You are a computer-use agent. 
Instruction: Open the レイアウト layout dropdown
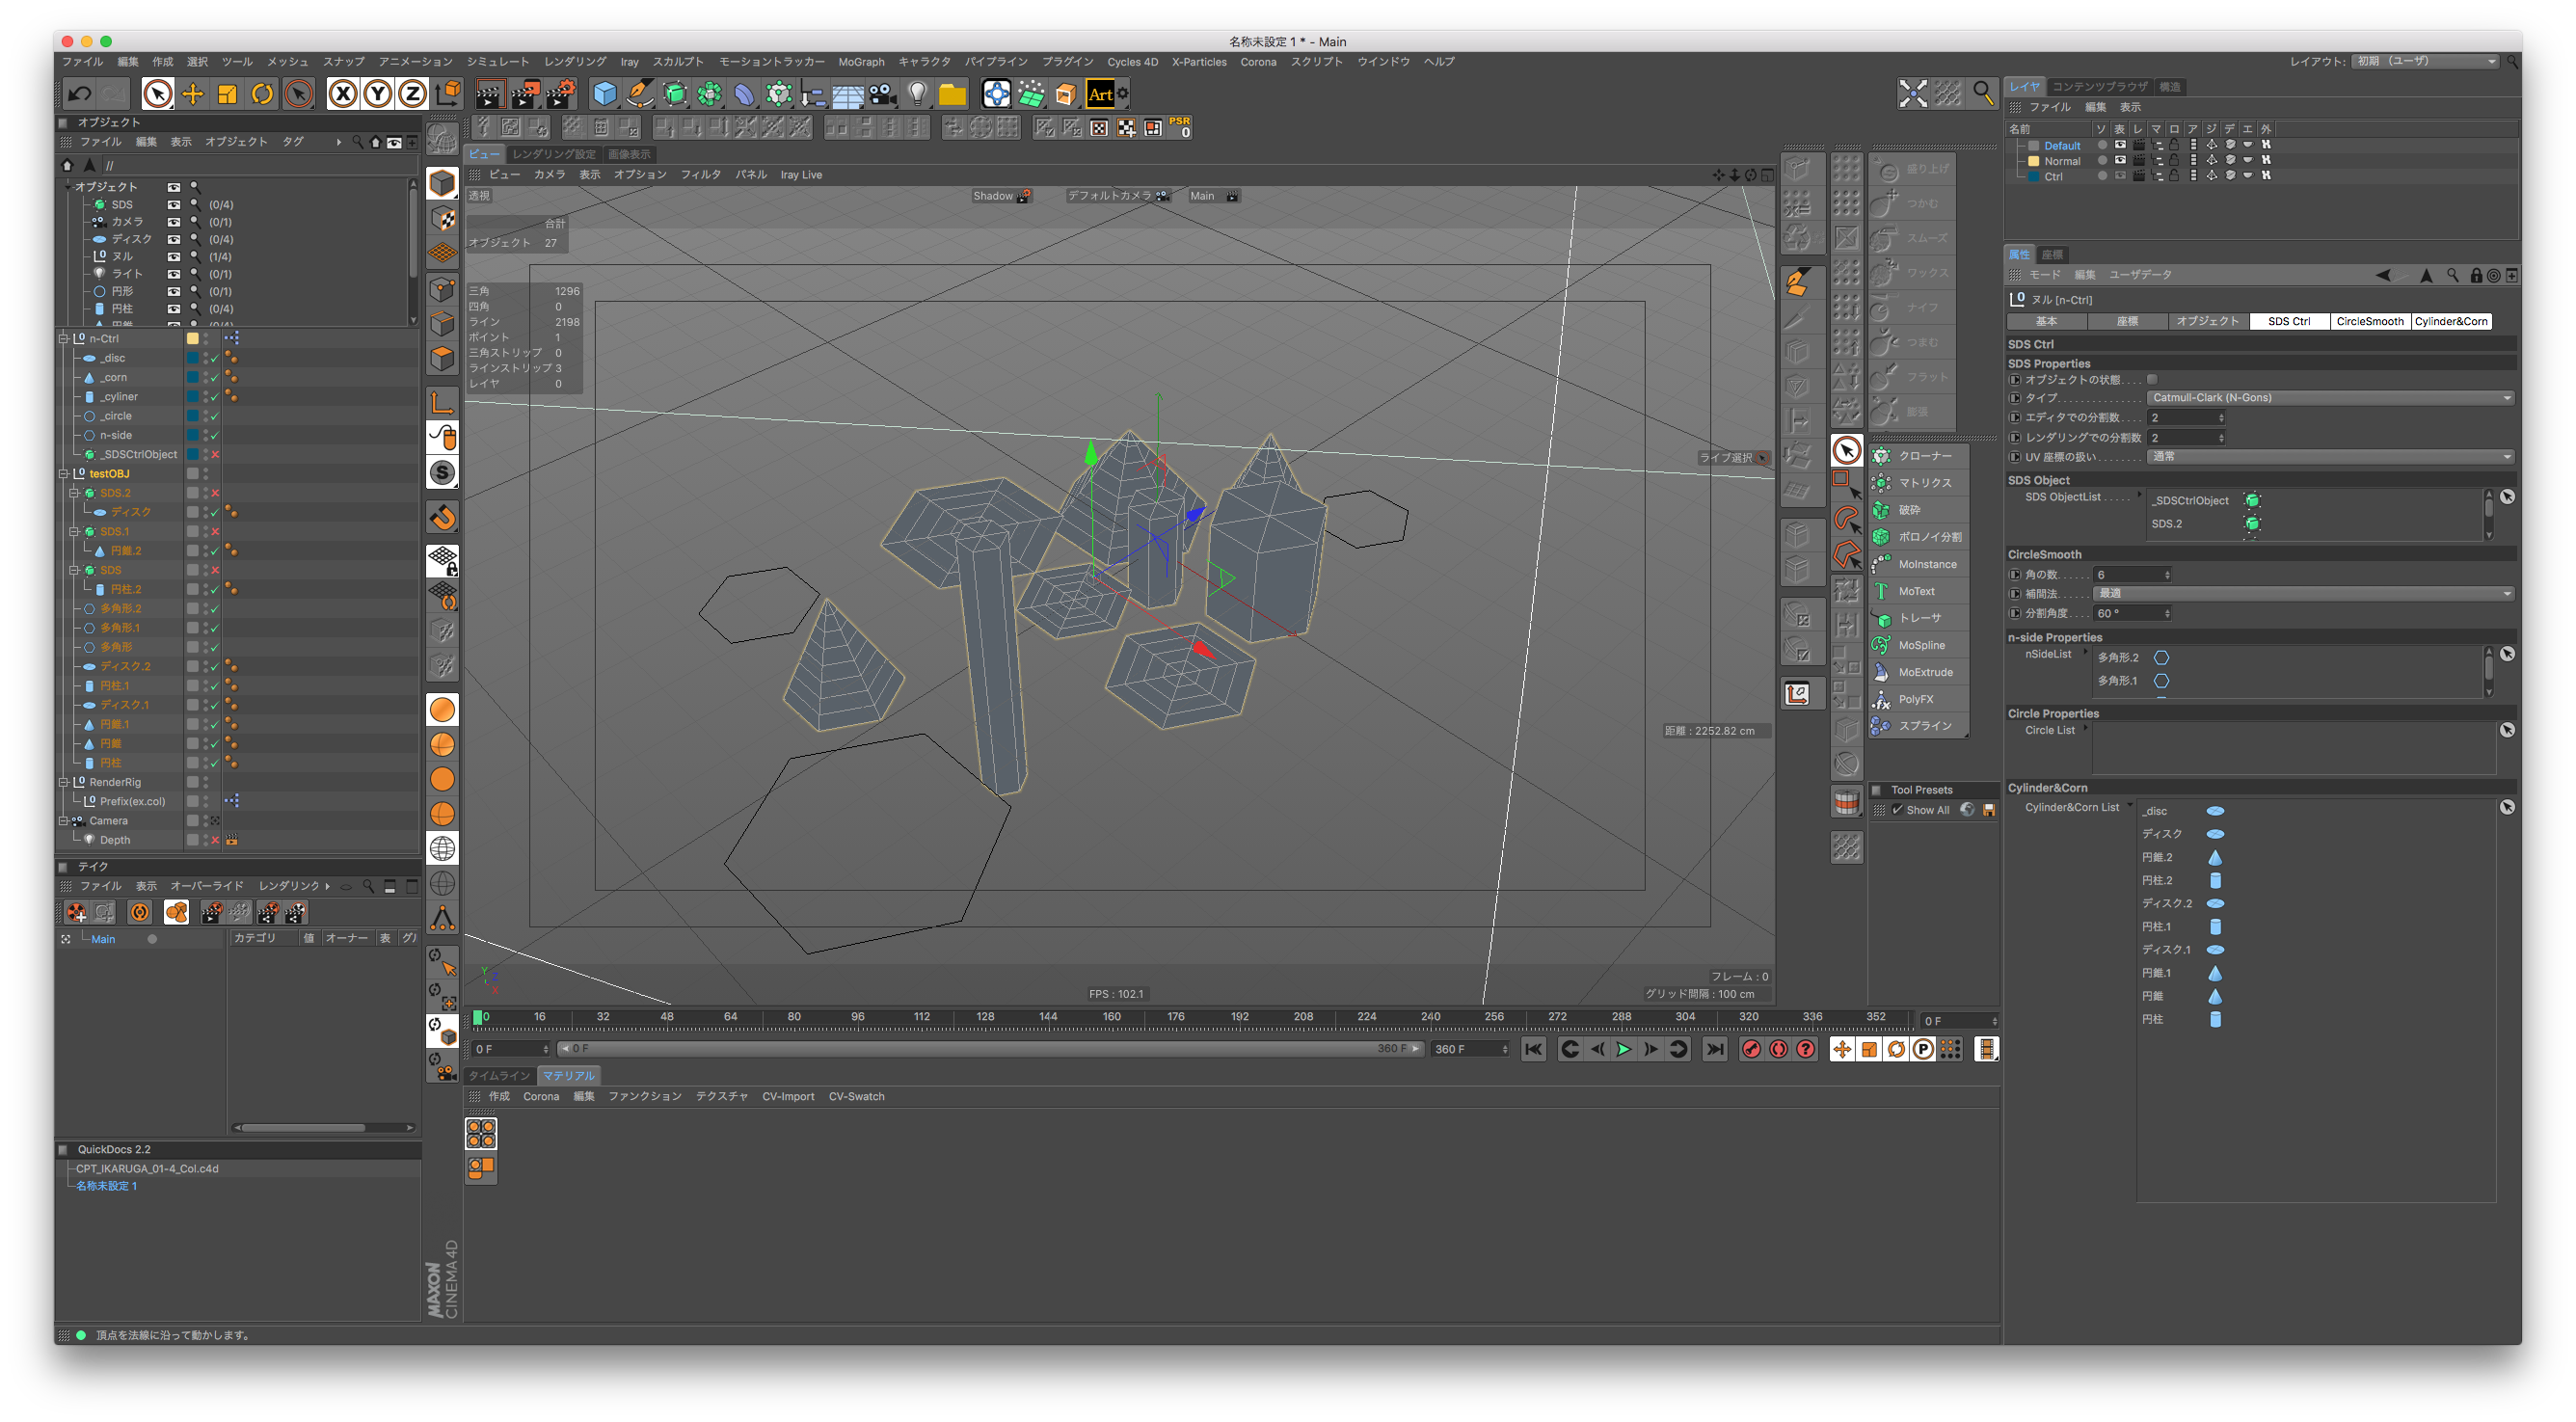coord(2427,62)
